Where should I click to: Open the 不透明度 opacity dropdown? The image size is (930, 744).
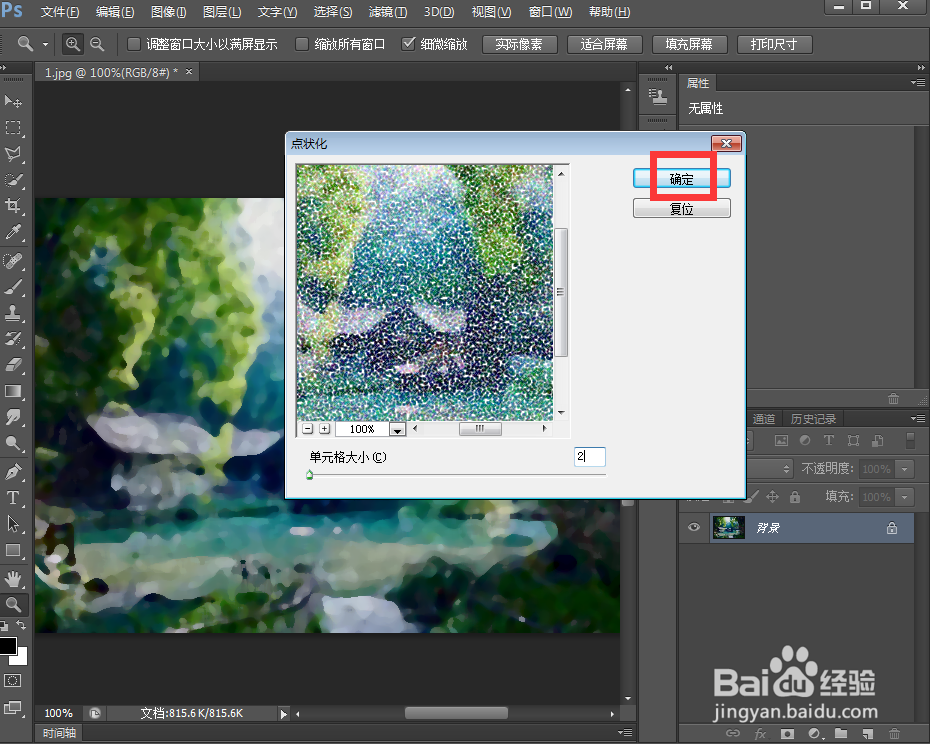(904, 468)
